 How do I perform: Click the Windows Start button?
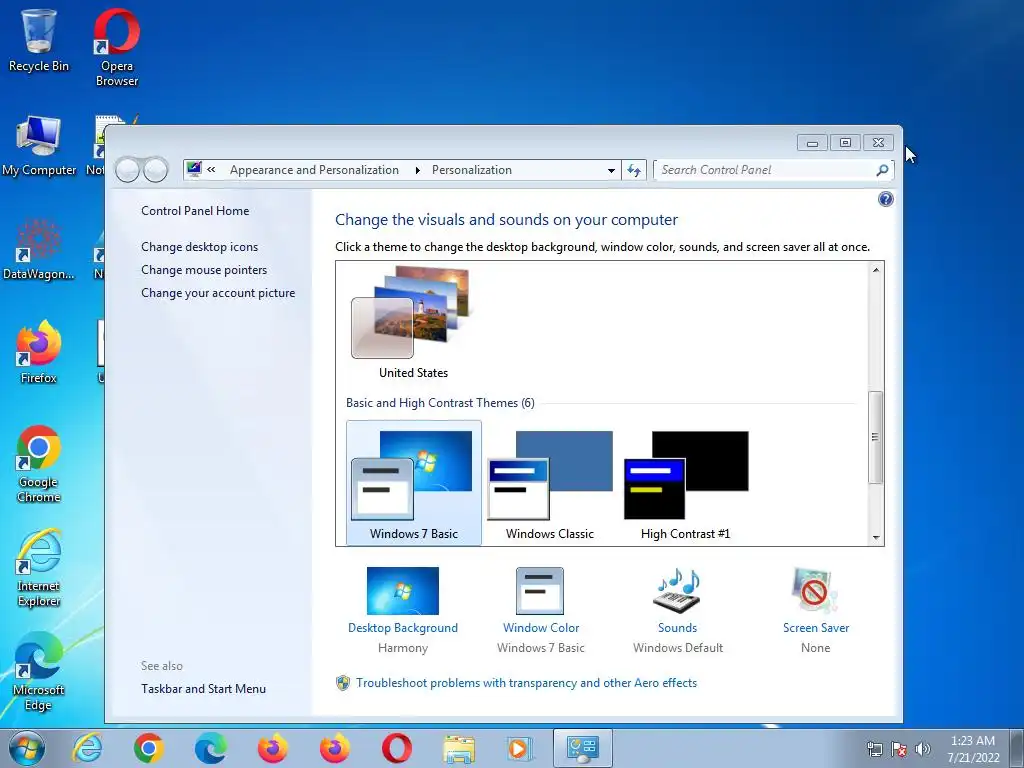coord(27,748)
